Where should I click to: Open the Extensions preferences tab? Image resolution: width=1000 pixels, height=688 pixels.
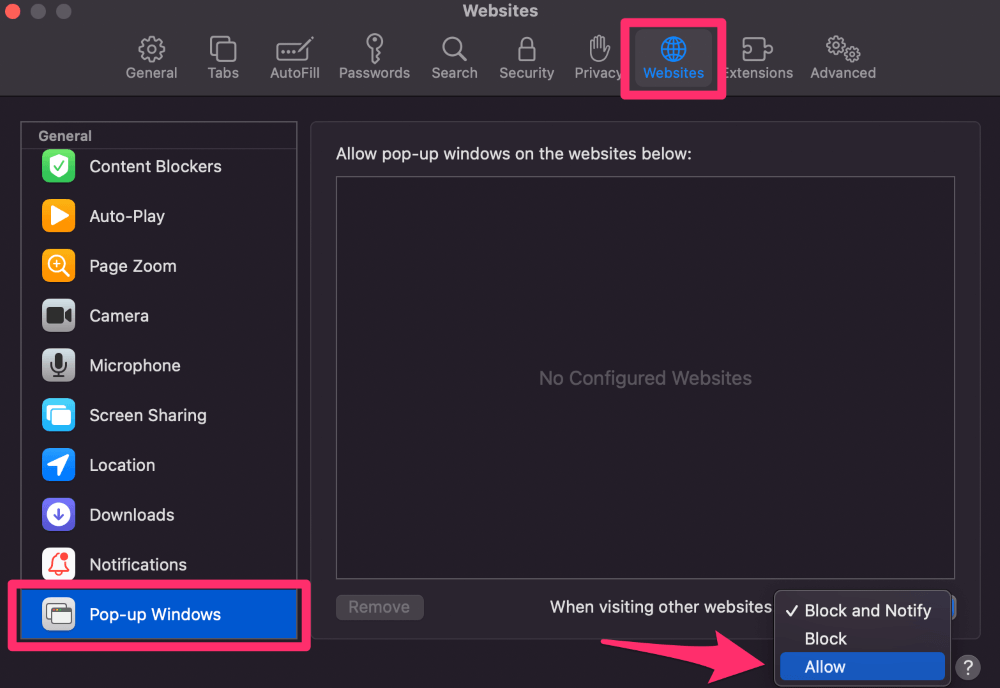[758, 58]
